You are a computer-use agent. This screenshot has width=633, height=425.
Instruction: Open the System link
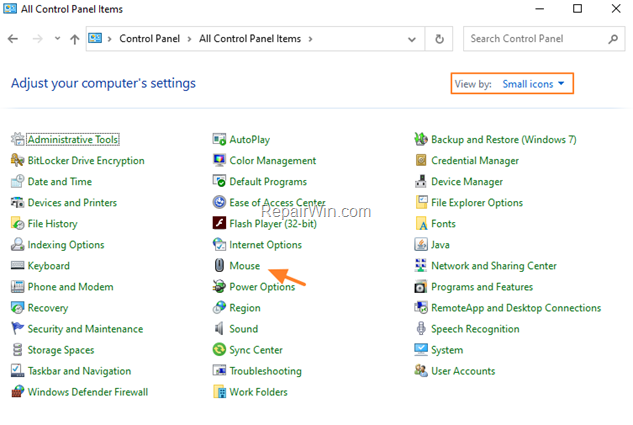447,350
